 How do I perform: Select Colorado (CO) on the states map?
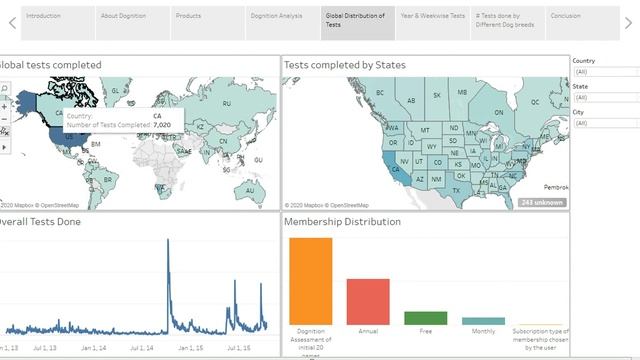(x=438, y=162)
